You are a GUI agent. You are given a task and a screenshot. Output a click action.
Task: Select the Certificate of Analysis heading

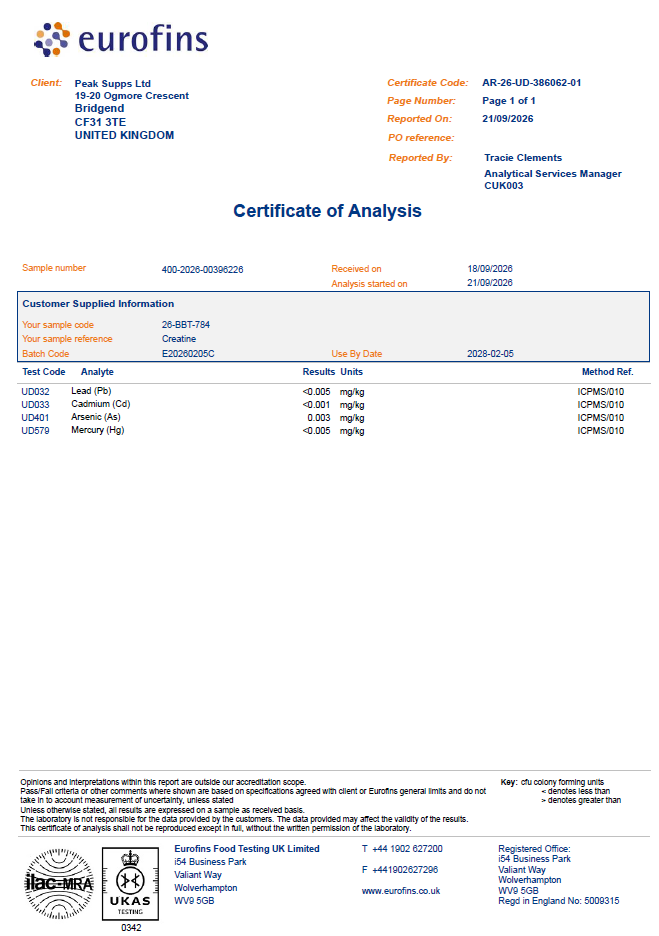327,211
